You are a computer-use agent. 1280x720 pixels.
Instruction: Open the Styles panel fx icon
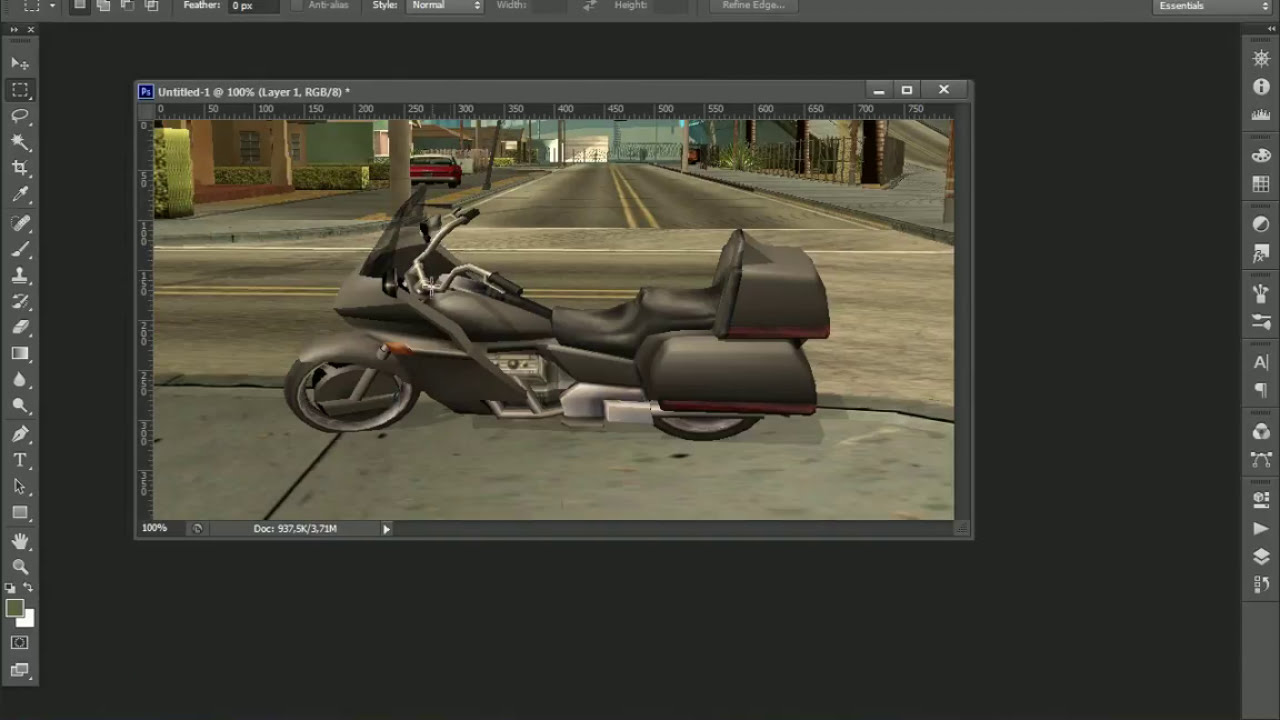(x=1261, y=255)
